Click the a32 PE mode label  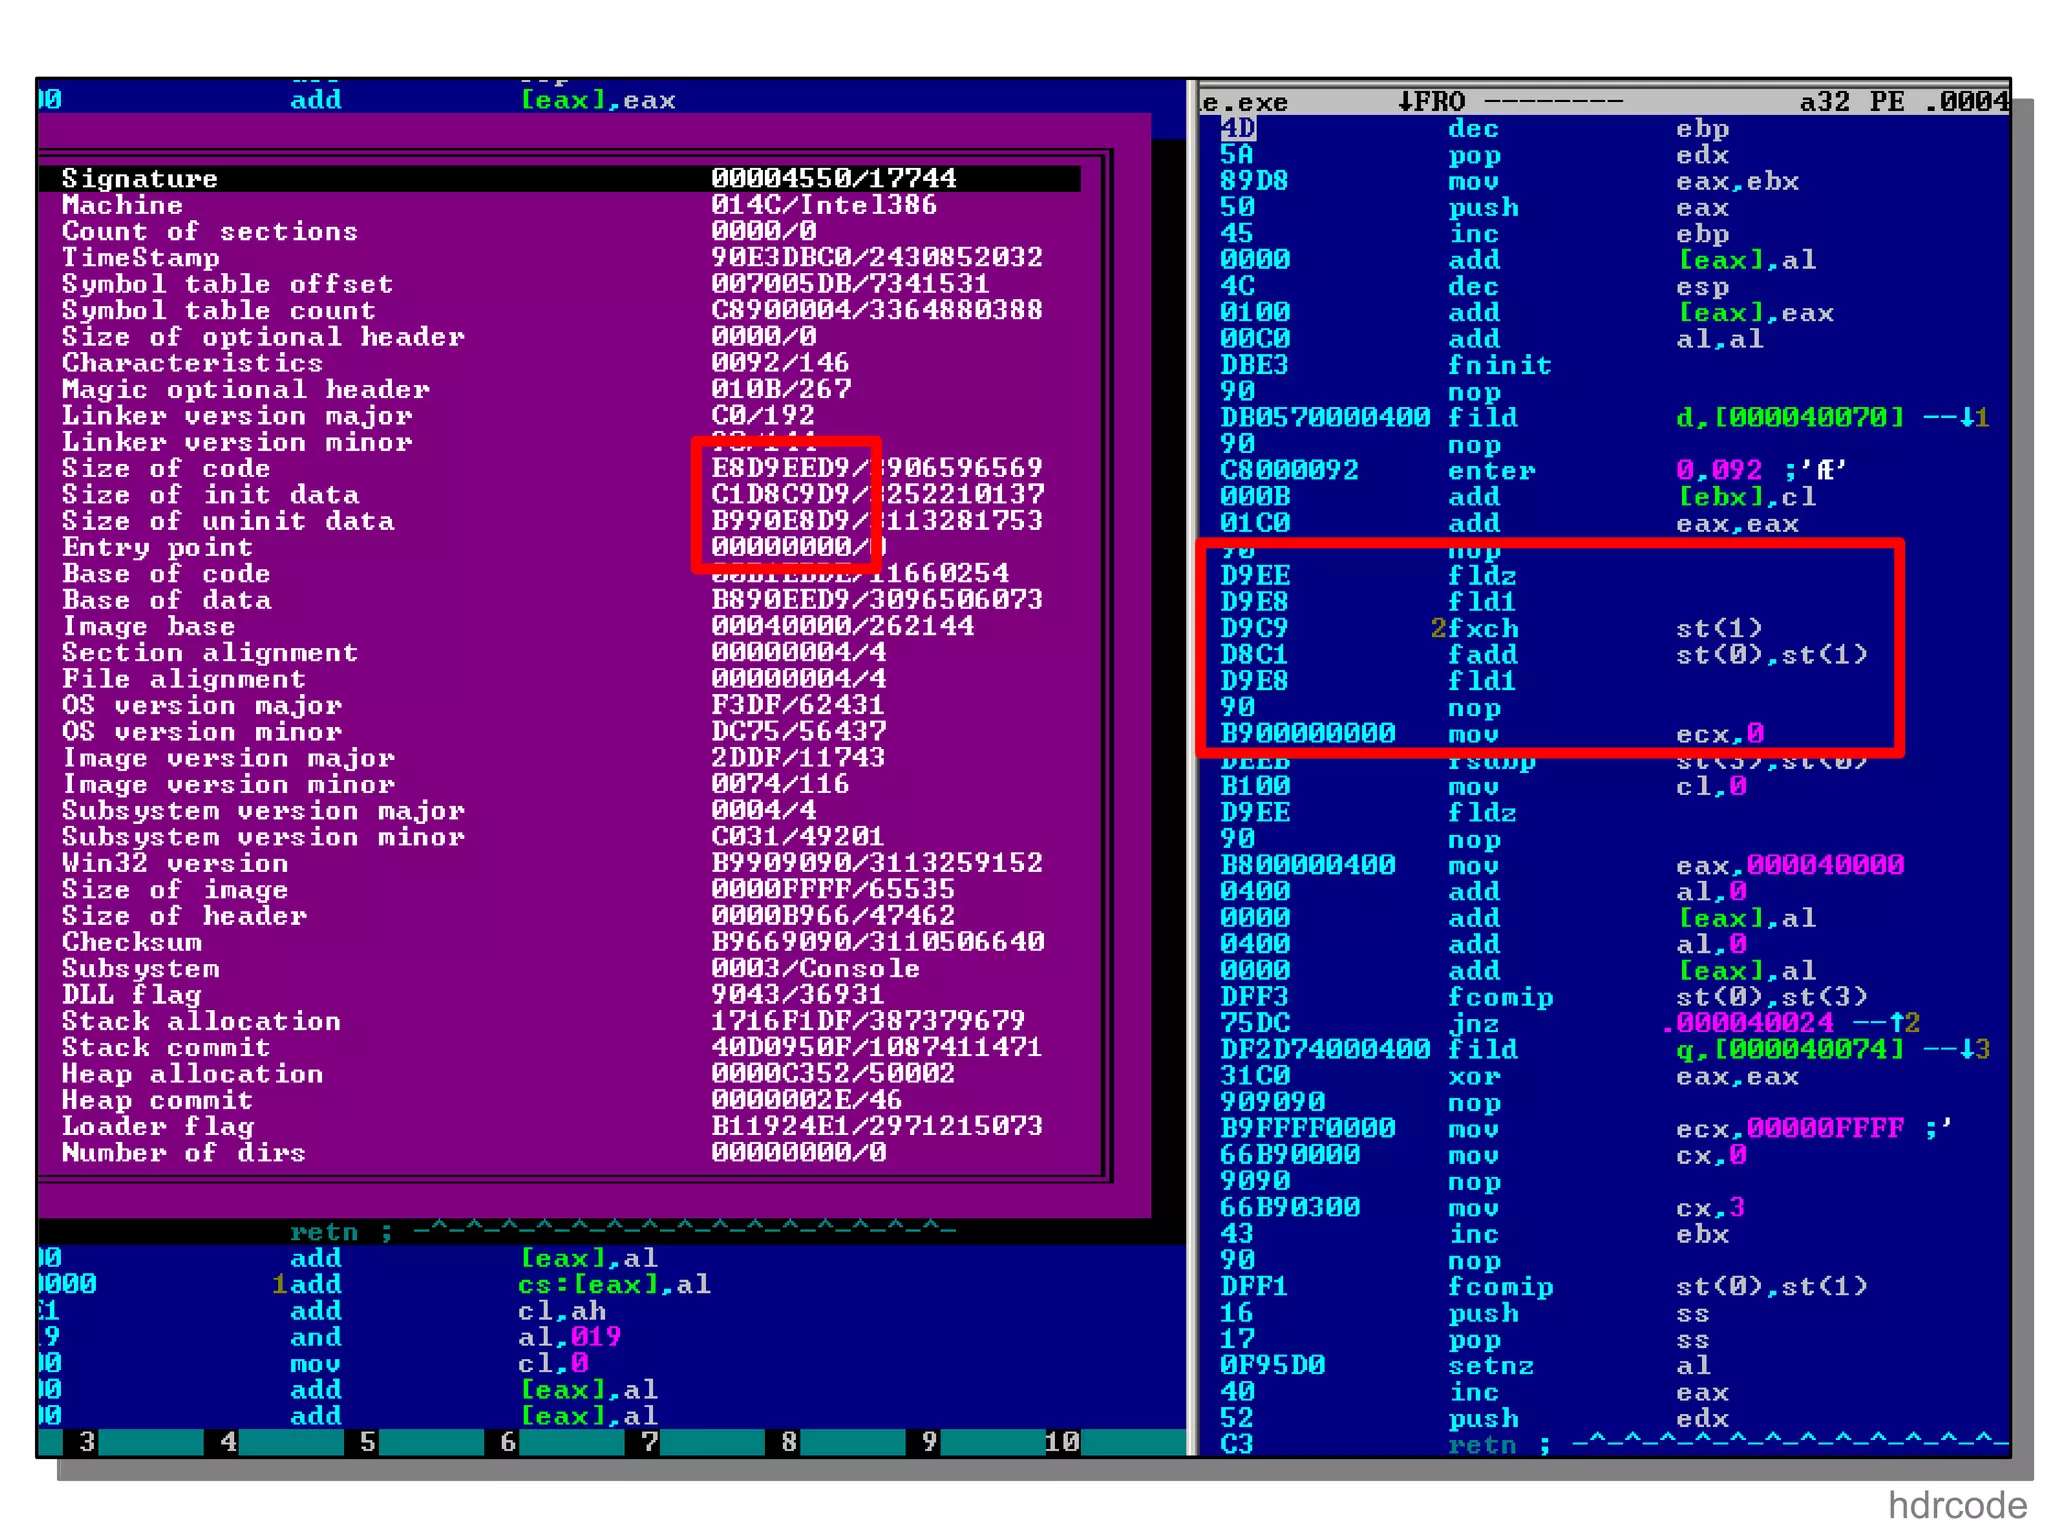click(x=1851, y=101)
